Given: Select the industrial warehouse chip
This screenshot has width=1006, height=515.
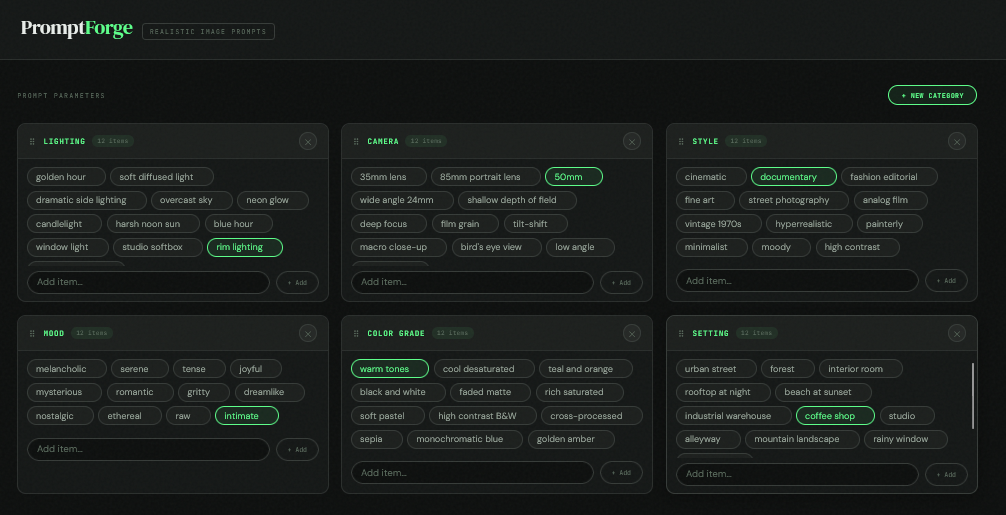Looking at the screenshot, I should (x=733, y=416).
